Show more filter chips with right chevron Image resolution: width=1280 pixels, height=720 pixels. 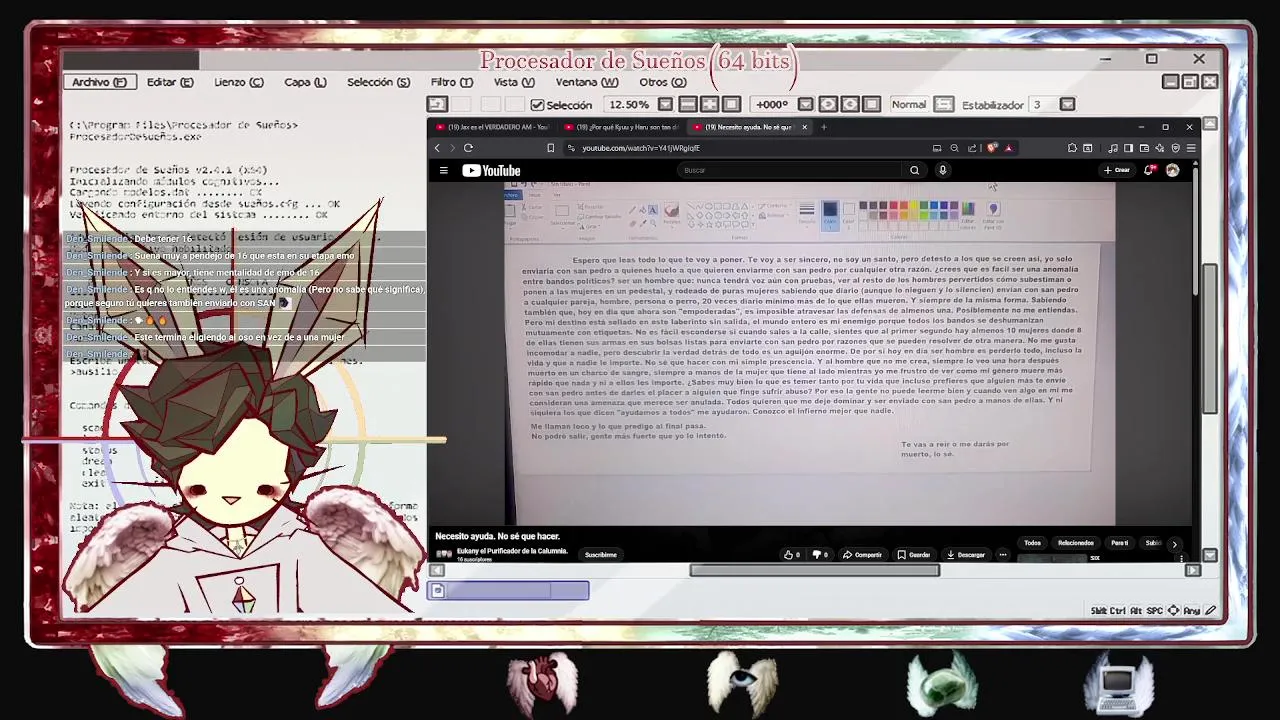point(1175,544)
